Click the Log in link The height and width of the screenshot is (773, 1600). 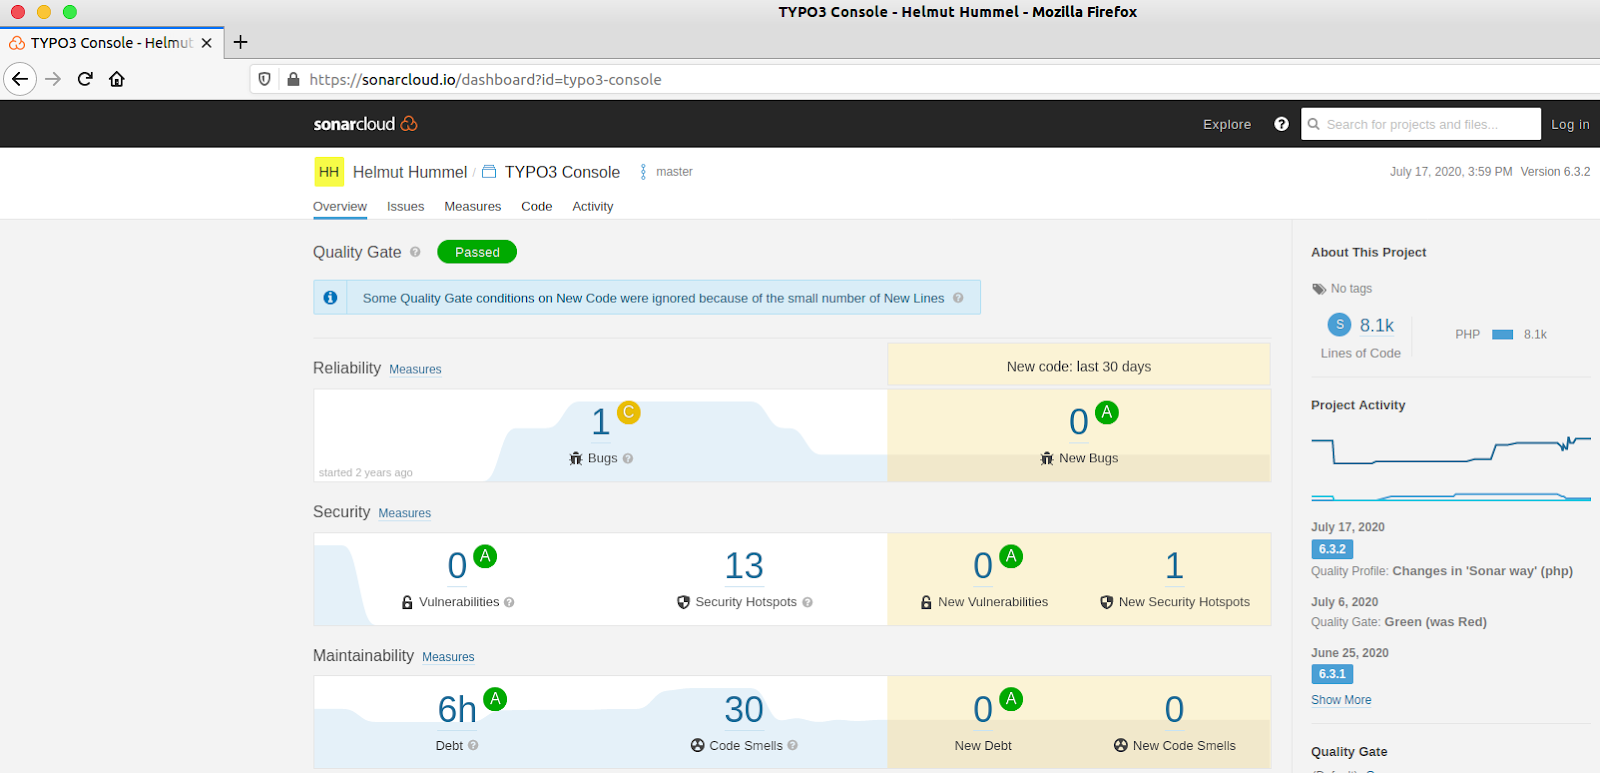(x=1569, y=124)
